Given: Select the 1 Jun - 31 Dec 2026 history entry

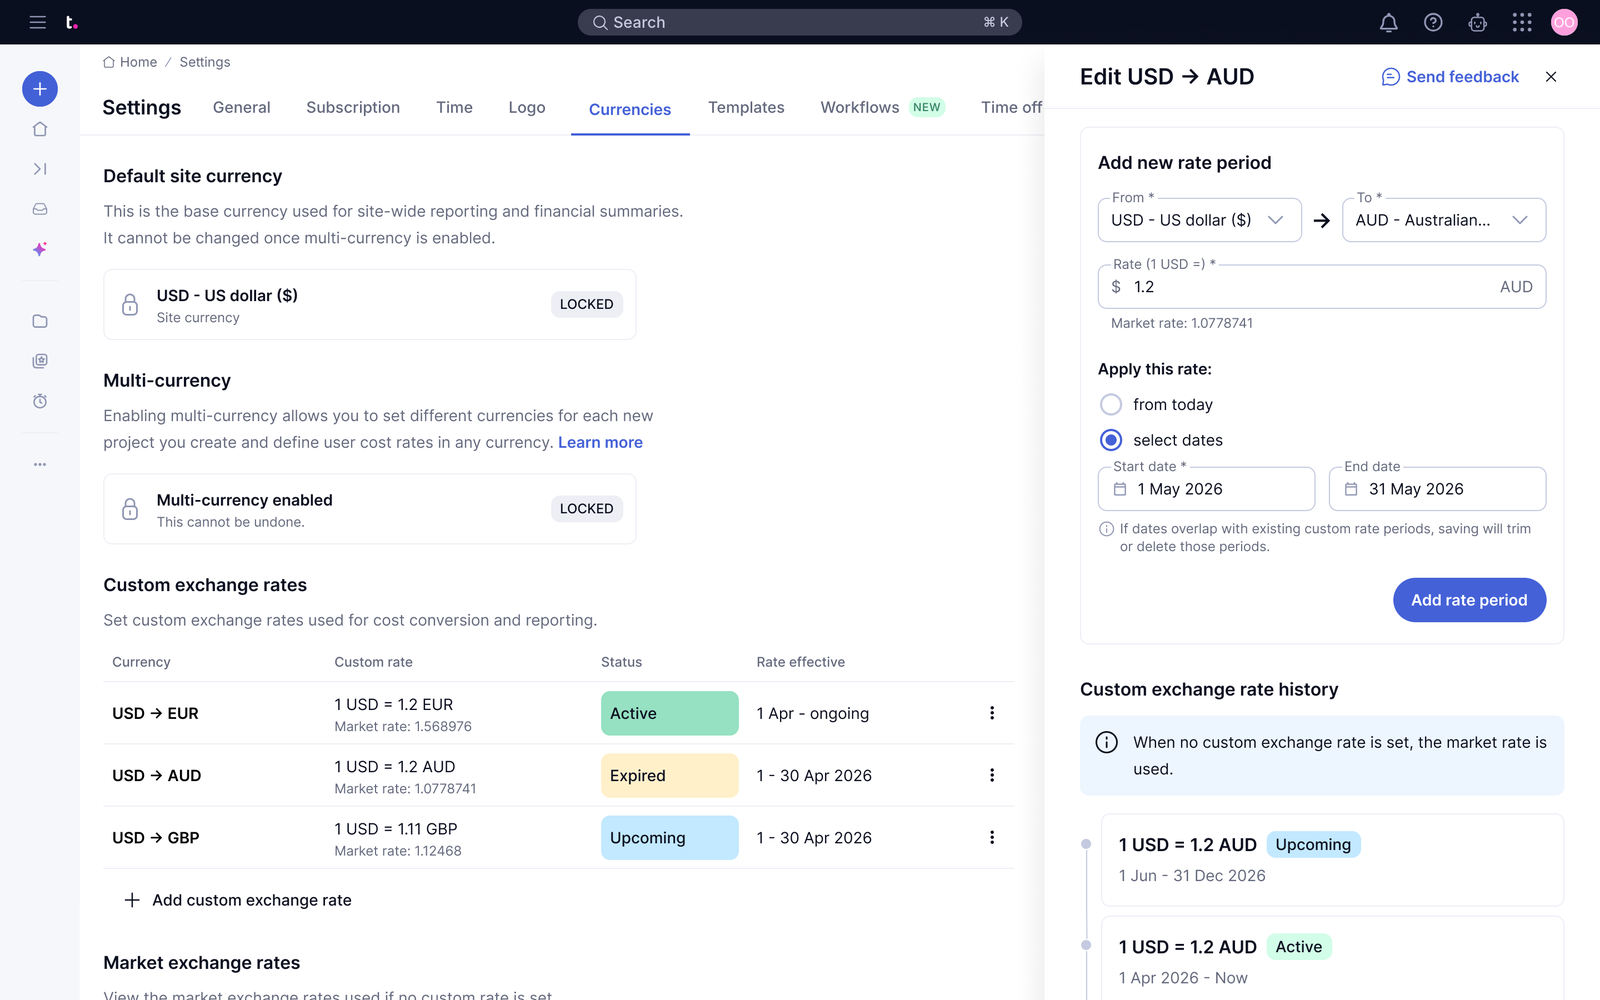Looking at the screenshot, I should tap(1332, 860).
